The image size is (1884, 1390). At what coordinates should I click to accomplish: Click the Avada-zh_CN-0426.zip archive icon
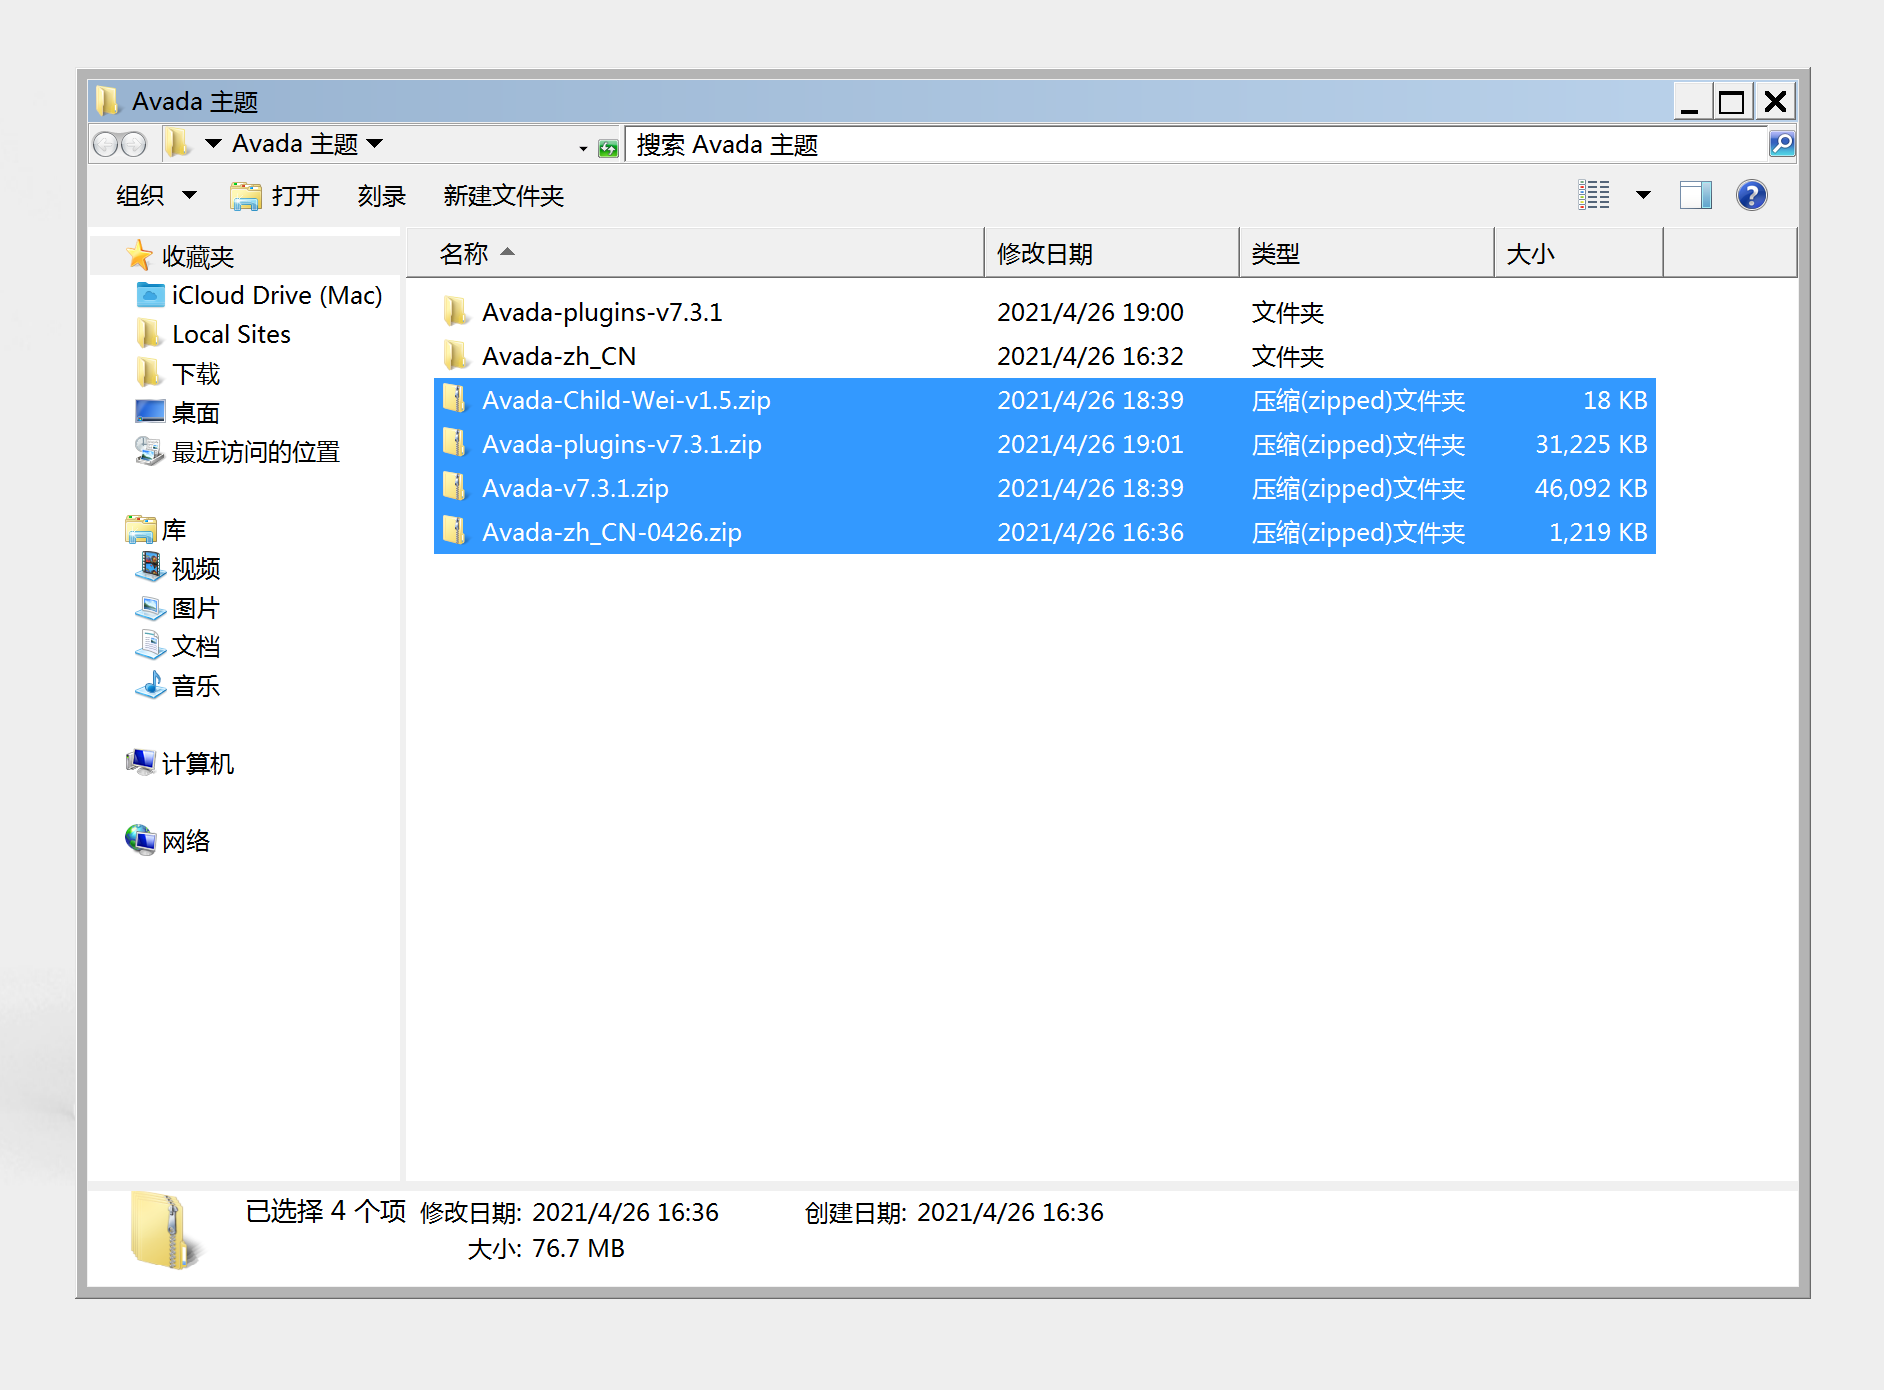(456, 532)
